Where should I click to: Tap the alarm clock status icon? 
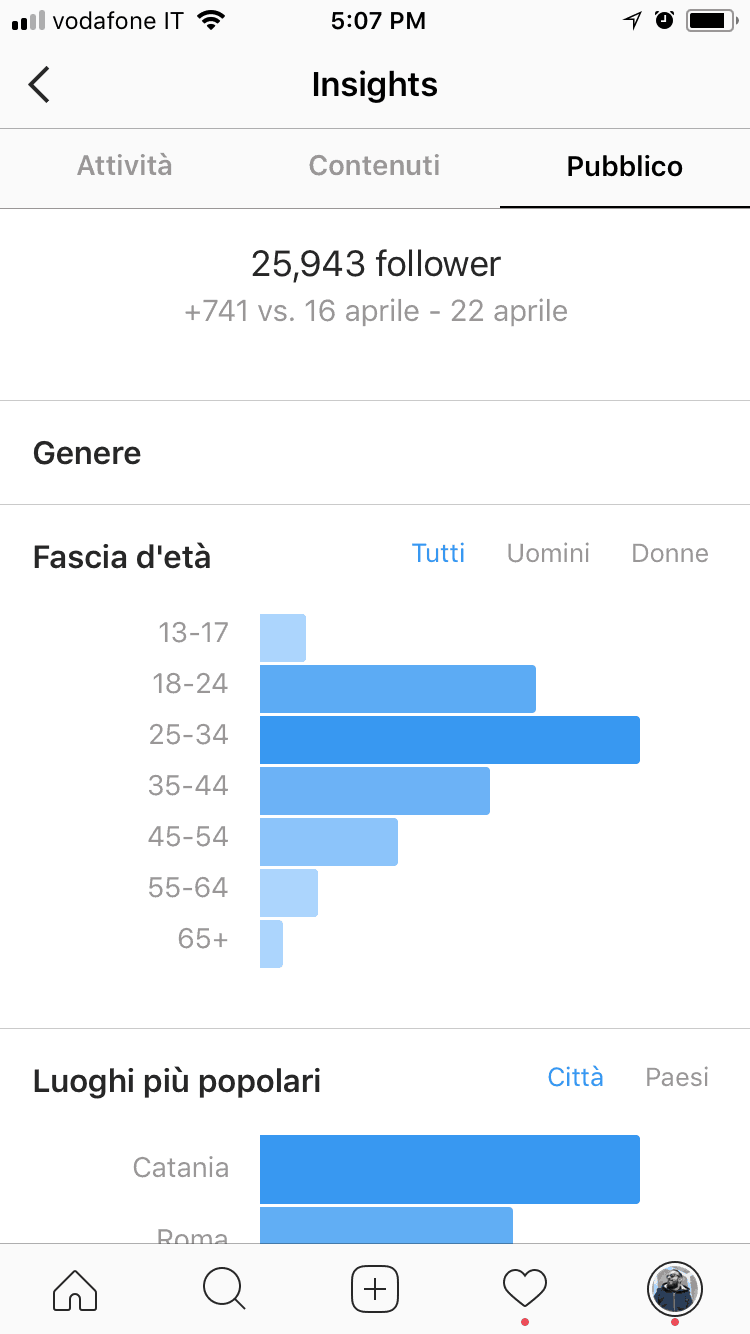(665, 20)
